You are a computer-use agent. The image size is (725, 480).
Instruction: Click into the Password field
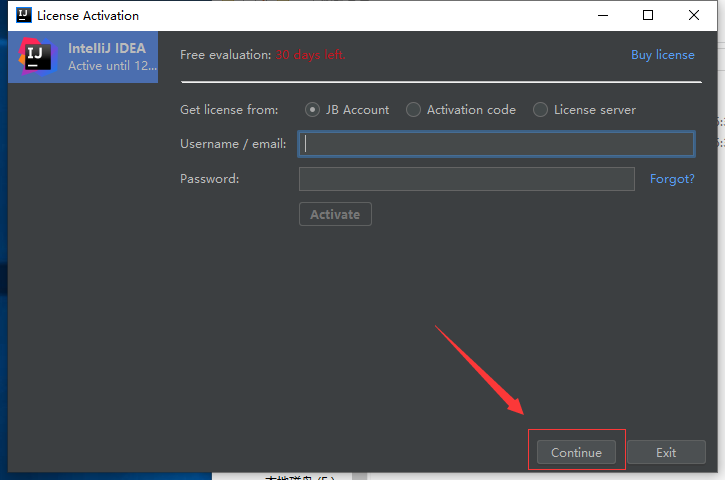click(x=466, y=179)
